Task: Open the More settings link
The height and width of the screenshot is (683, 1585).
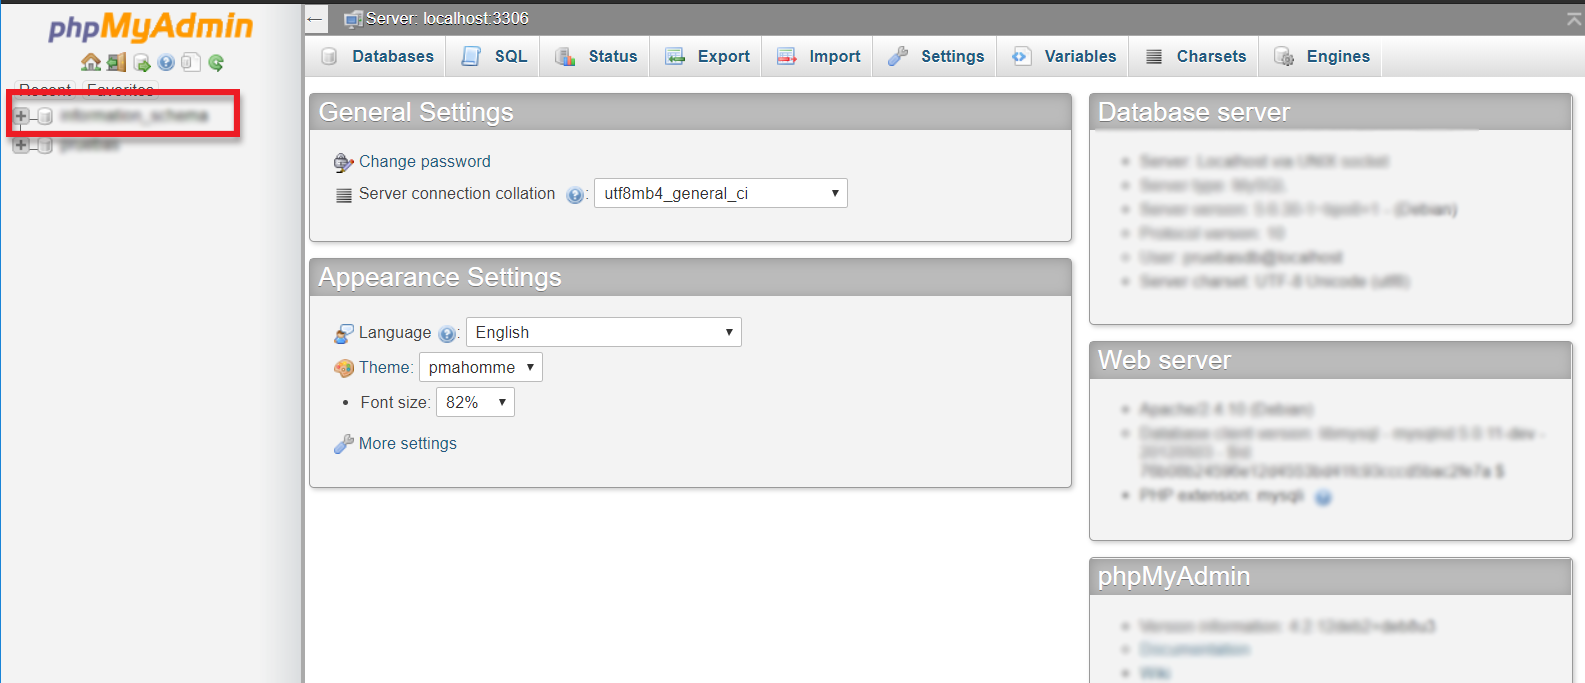Action: click(x=408, y=444)
